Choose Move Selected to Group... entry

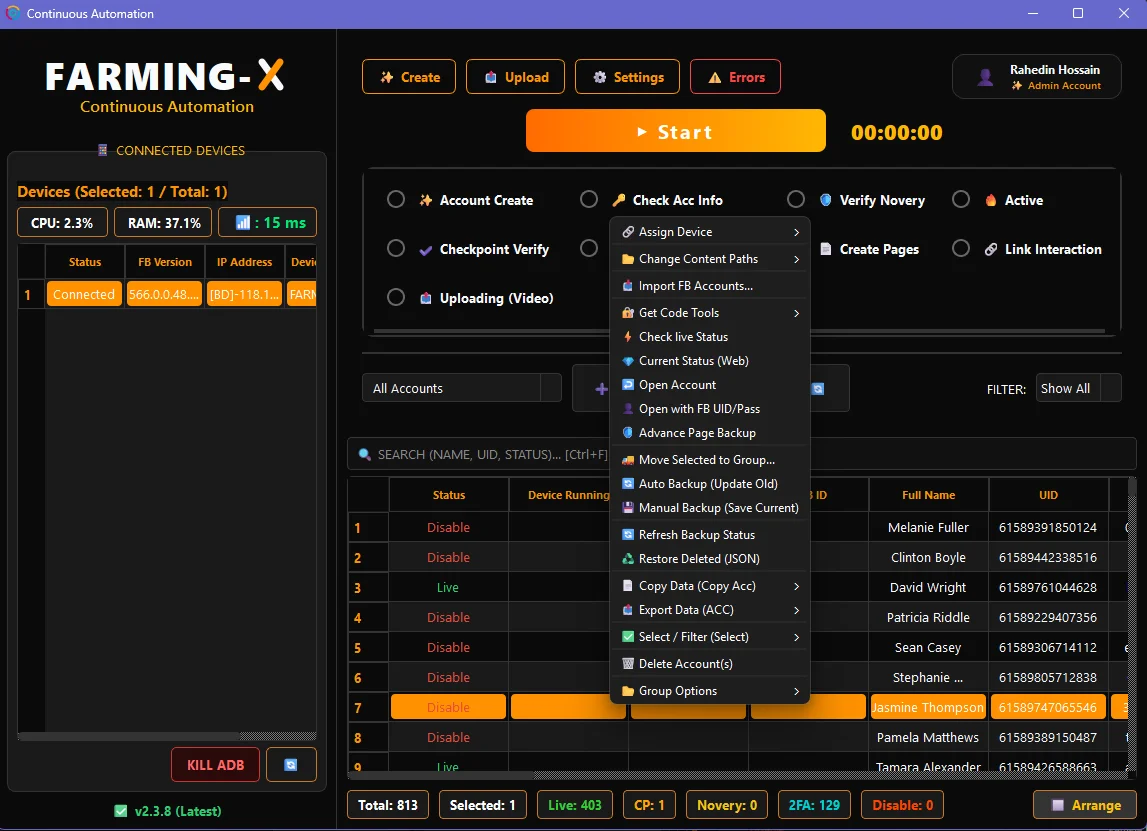click(x=710, y=459)
